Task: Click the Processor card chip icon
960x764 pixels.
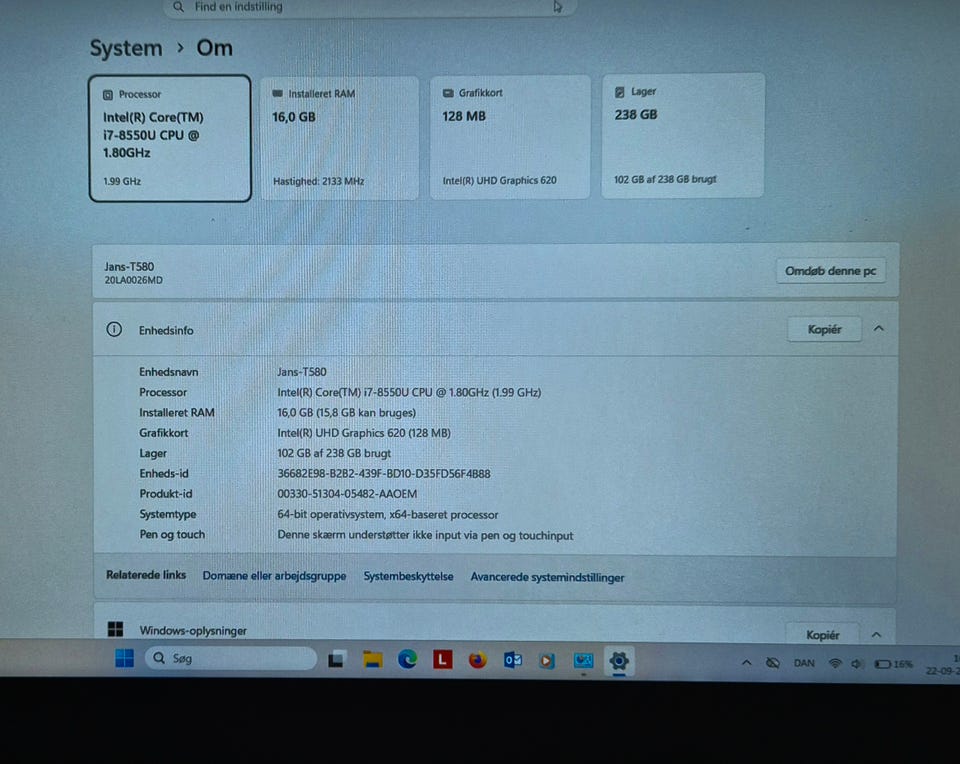Action: tap(108, 95)
